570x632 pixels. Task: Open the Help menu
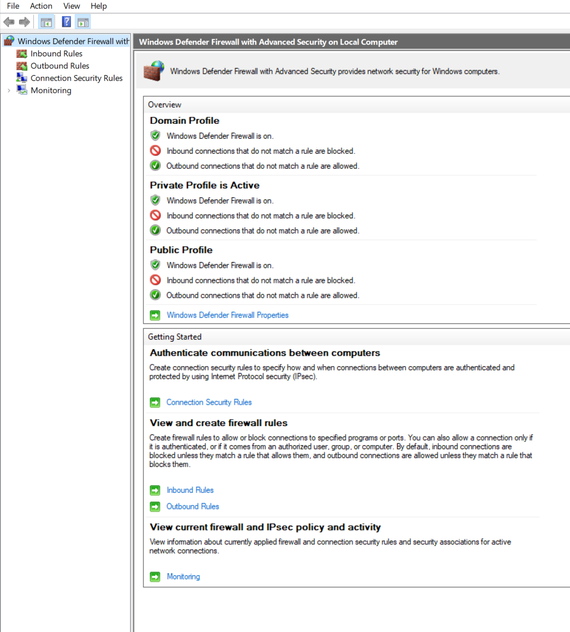(x=98, y=6)
